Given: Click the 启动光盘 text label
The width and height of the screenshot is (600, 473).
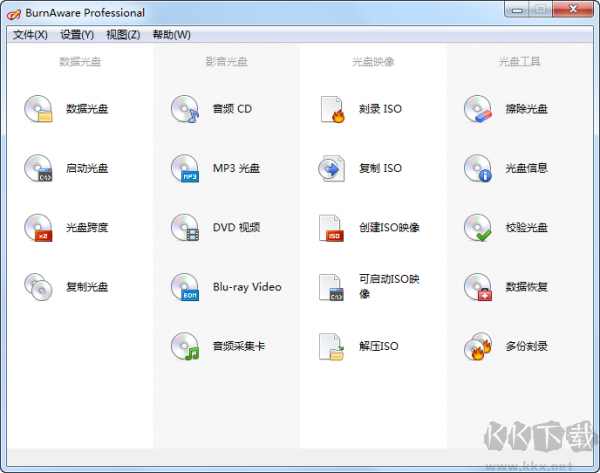Looking at the screenshot, I should pyautogui.click(x=87, y=168).
